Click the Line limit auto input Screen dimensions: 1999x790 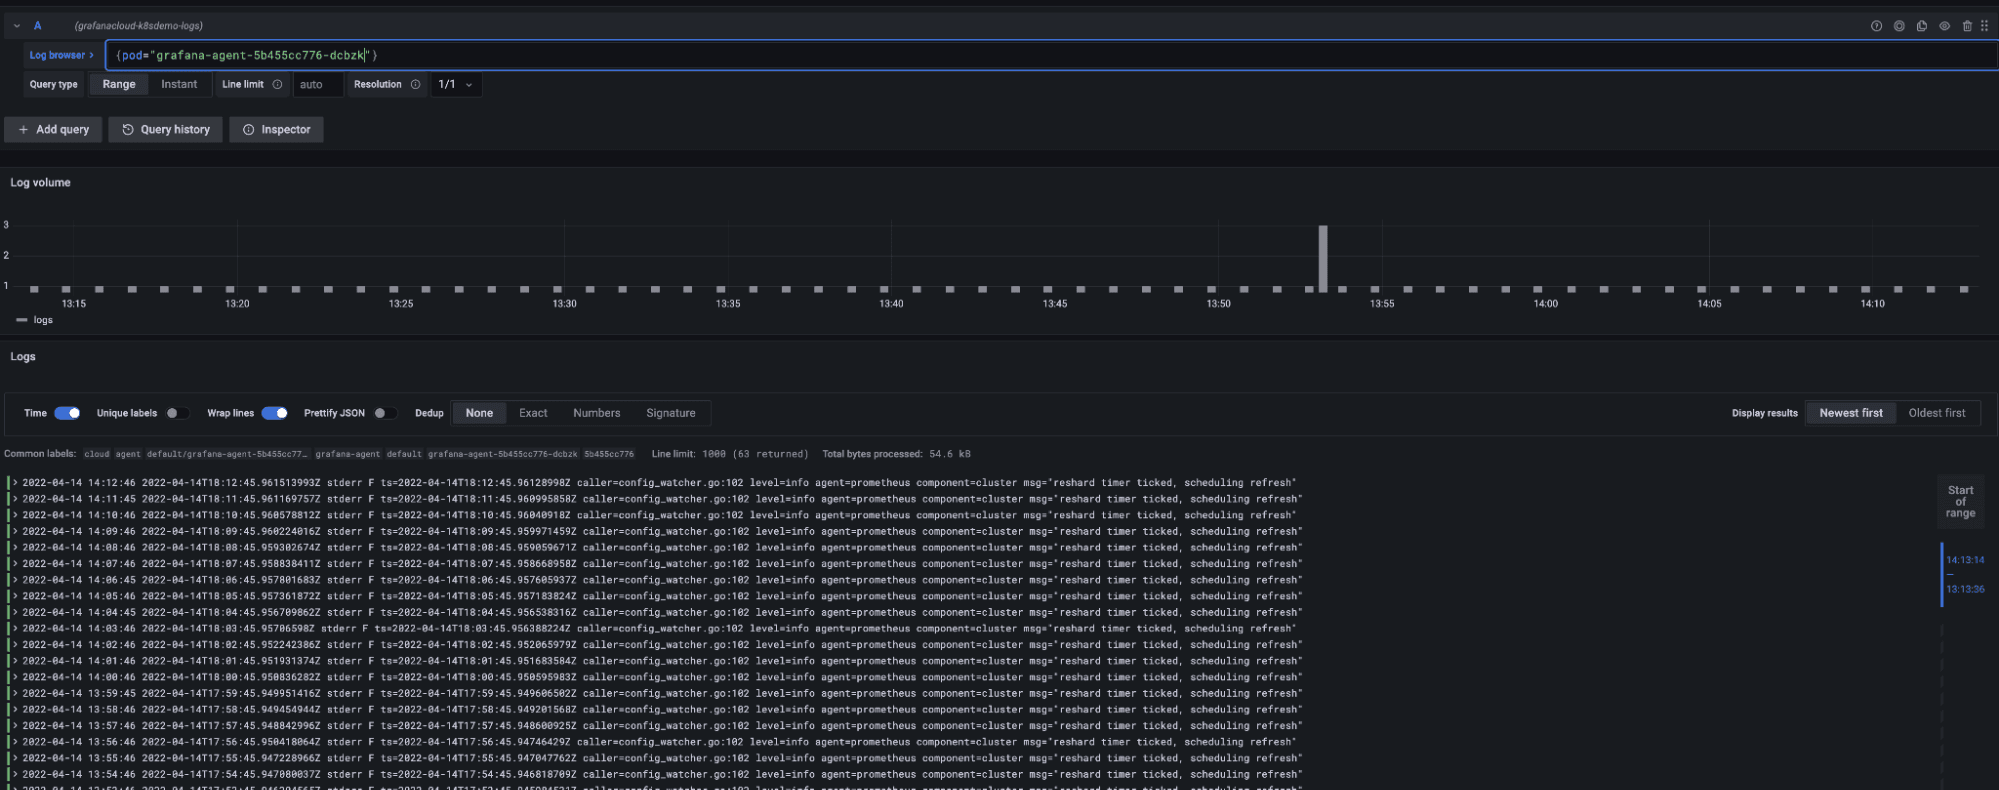[x=317, y=84]
